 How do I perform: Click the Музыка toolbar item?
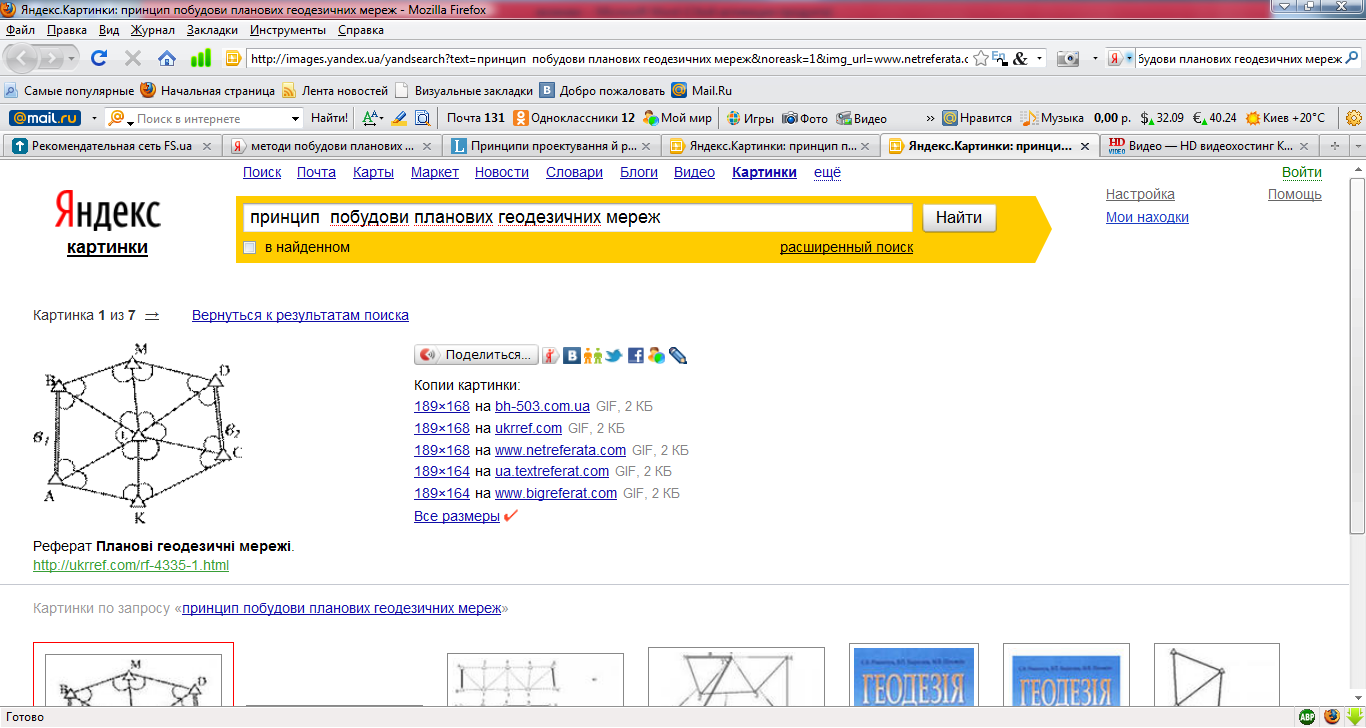1052,118
